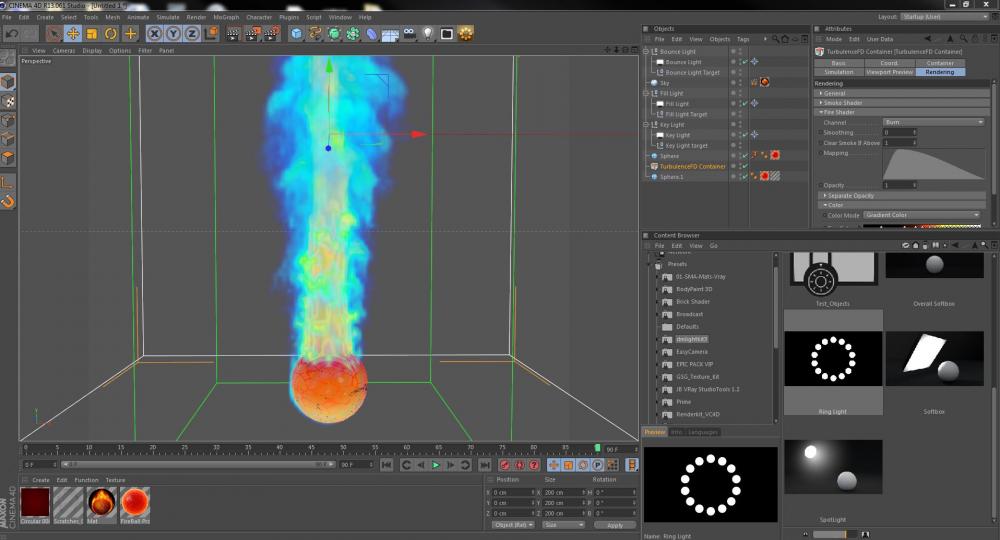Expand the Separate Opacity section

pyautogui.click(x=903, y=196)
